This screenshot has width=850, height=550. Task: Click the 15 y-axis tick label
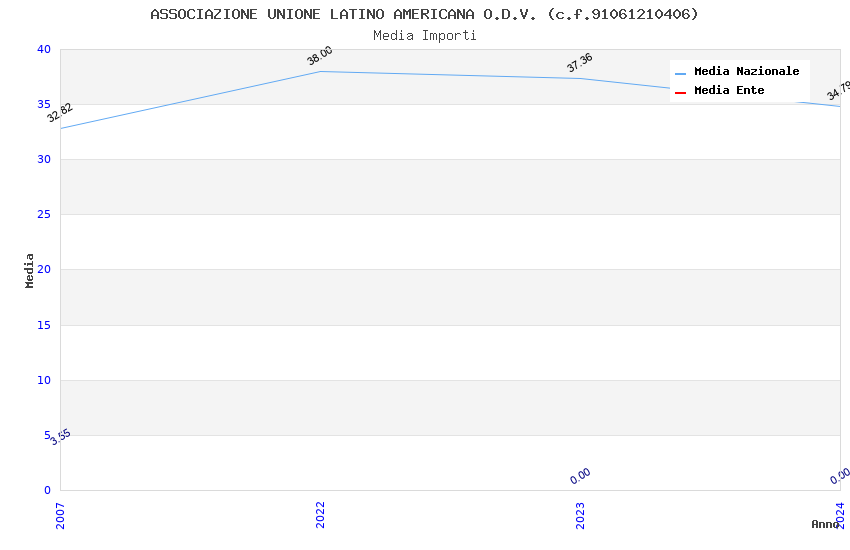pos(44,325)
